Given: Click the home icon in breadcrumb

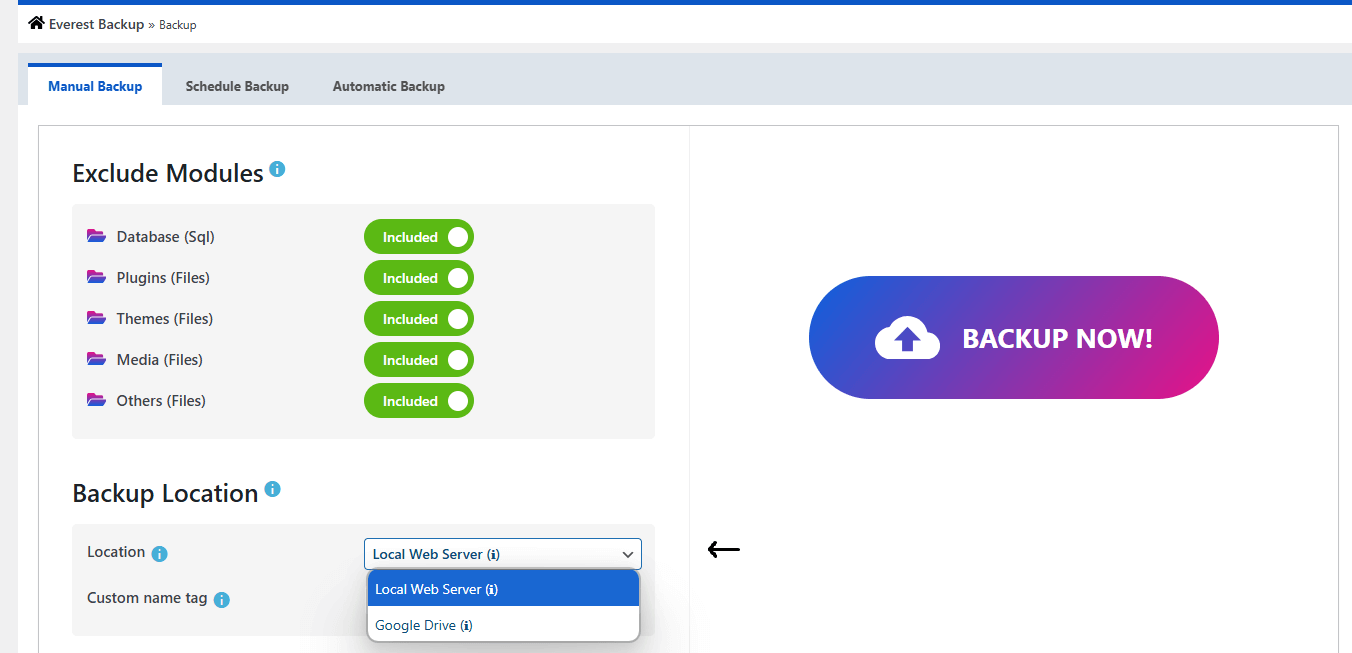Looking at the screenshot, I should [36, 23].
